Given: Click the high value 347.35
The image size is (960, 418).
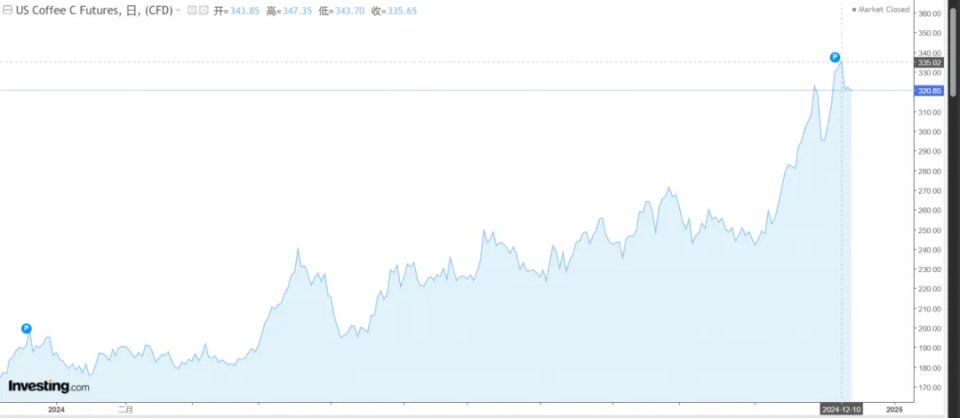Looking at the screenshot, I should coord(297,11).
